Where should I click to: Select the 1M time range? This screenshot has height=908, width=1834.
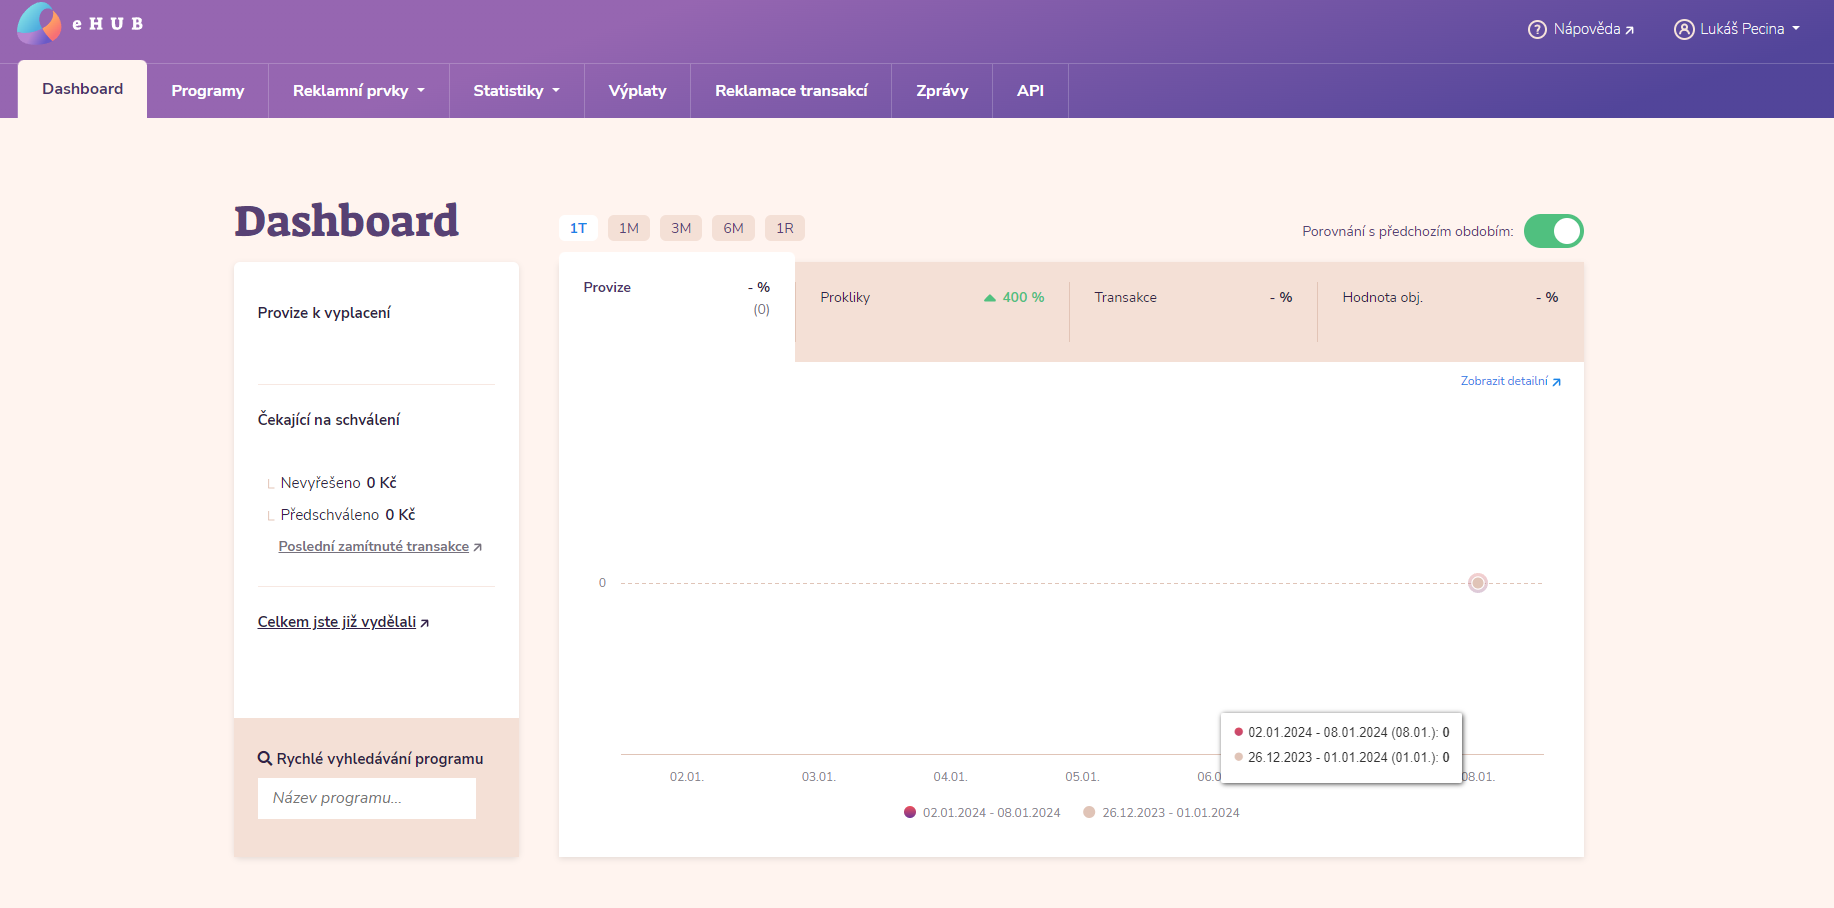[x=628, y=229]
